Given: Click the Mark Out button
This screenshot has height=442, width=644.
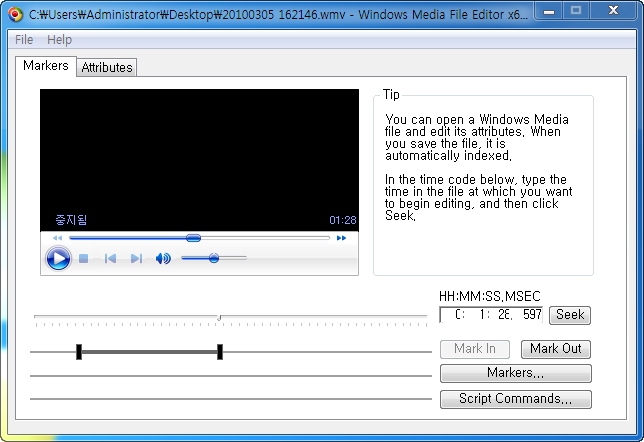Looking at the screenshot, I should 556,349.
